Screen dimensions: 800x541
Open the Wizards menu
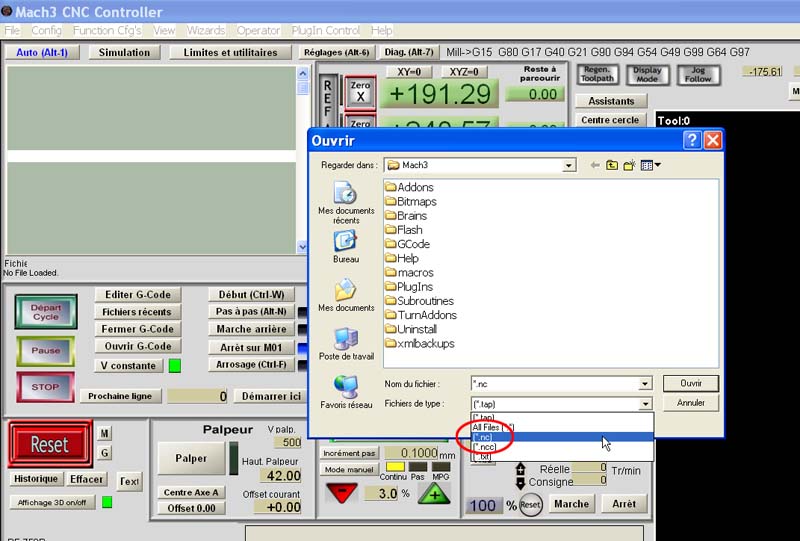click(x=206, y=31)
